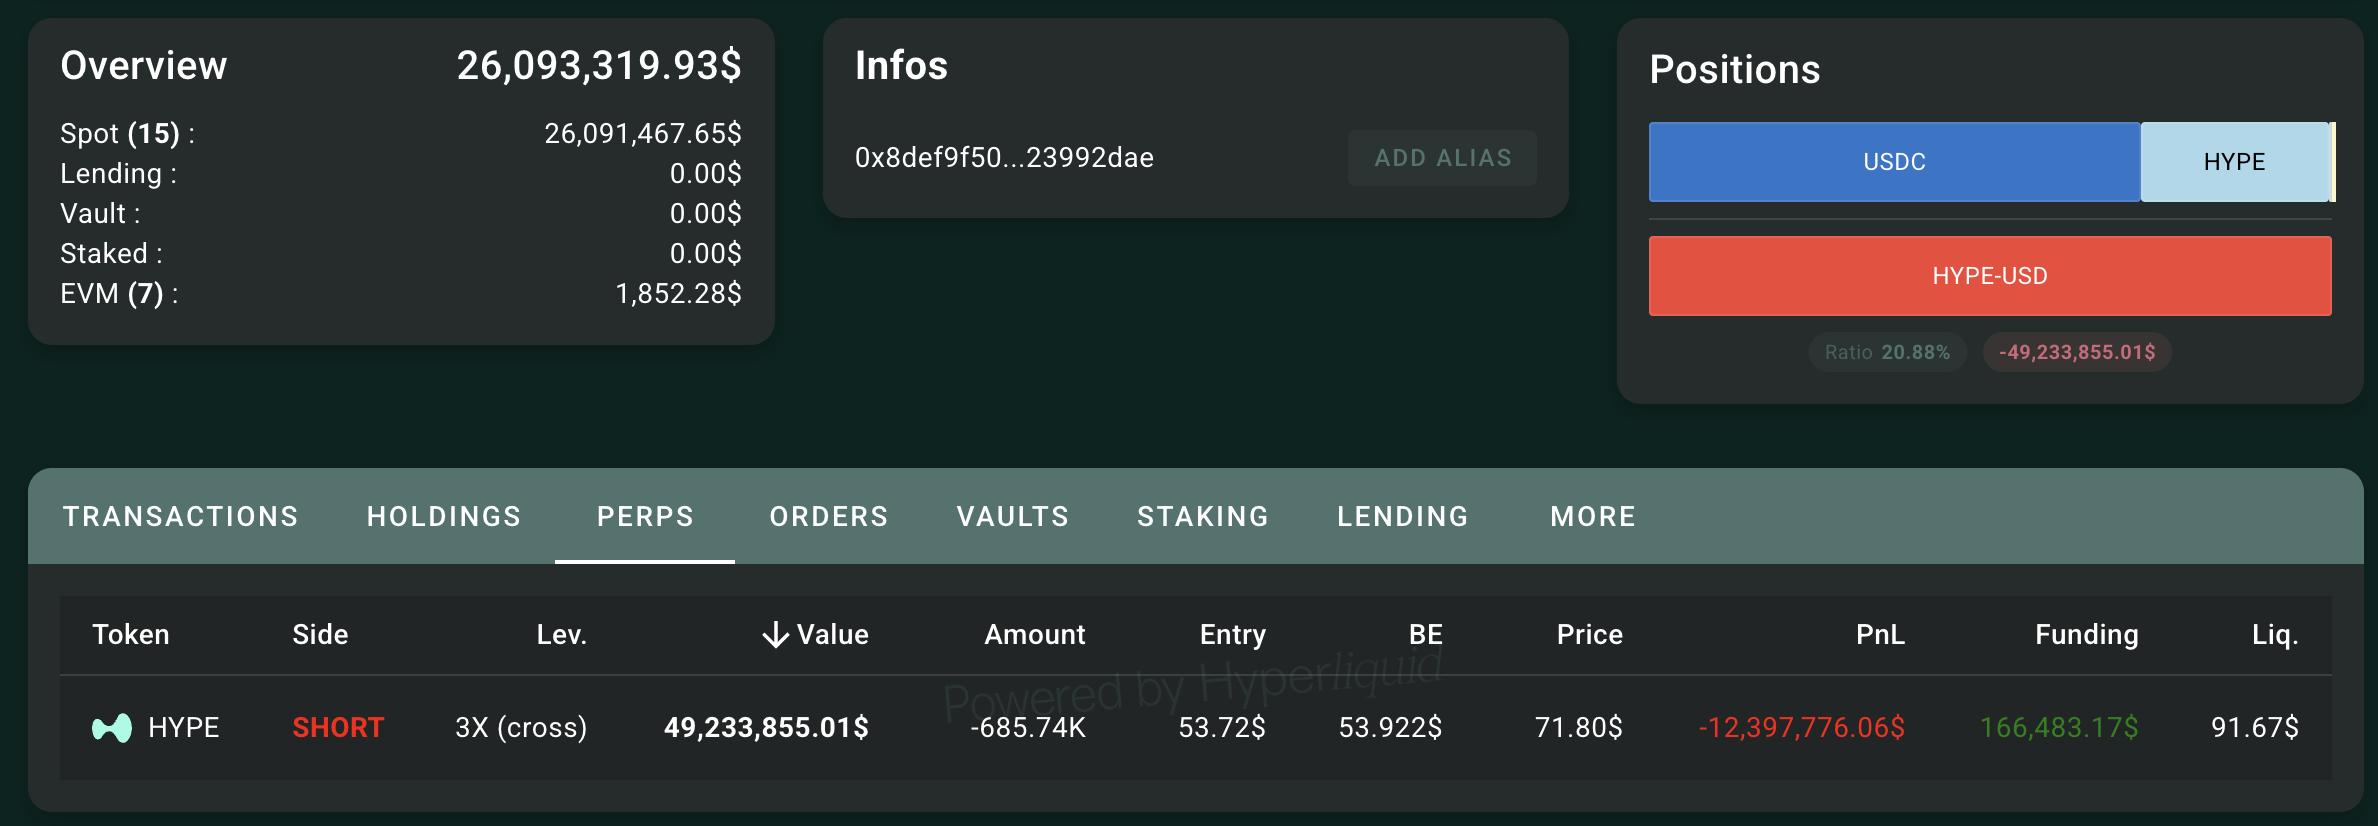
Task: Click the Liq. column header
Action: tap(2275, 635)
